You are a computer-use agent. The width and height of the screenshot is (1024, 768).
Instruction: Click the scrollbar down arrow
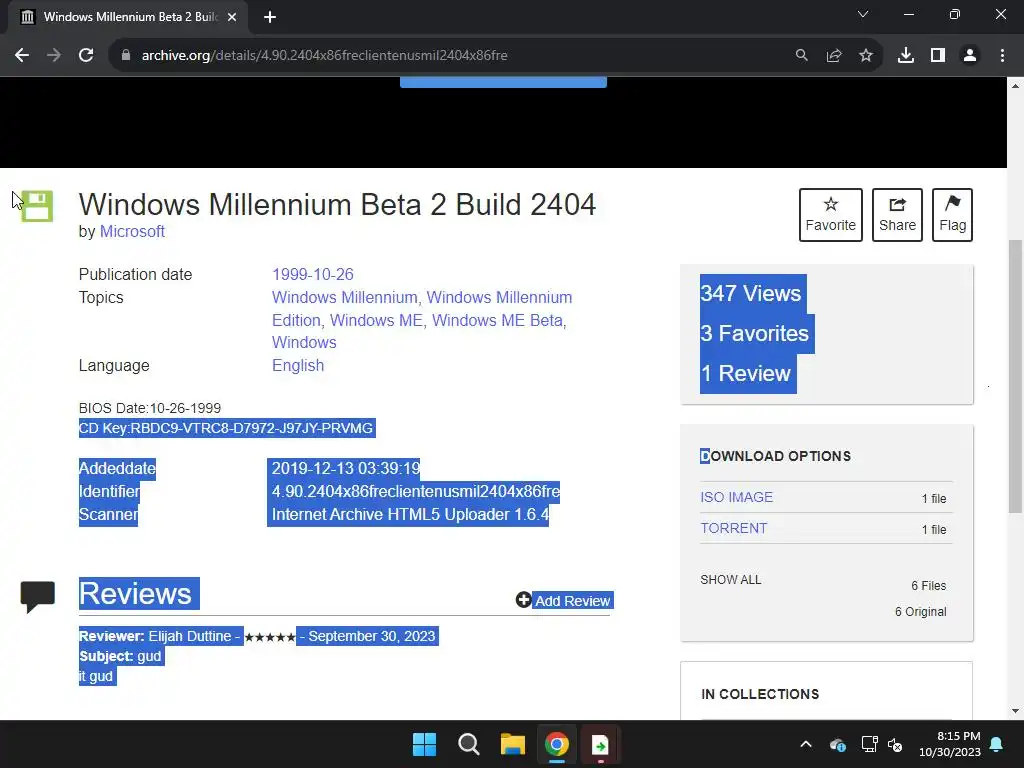[1015, 711]
